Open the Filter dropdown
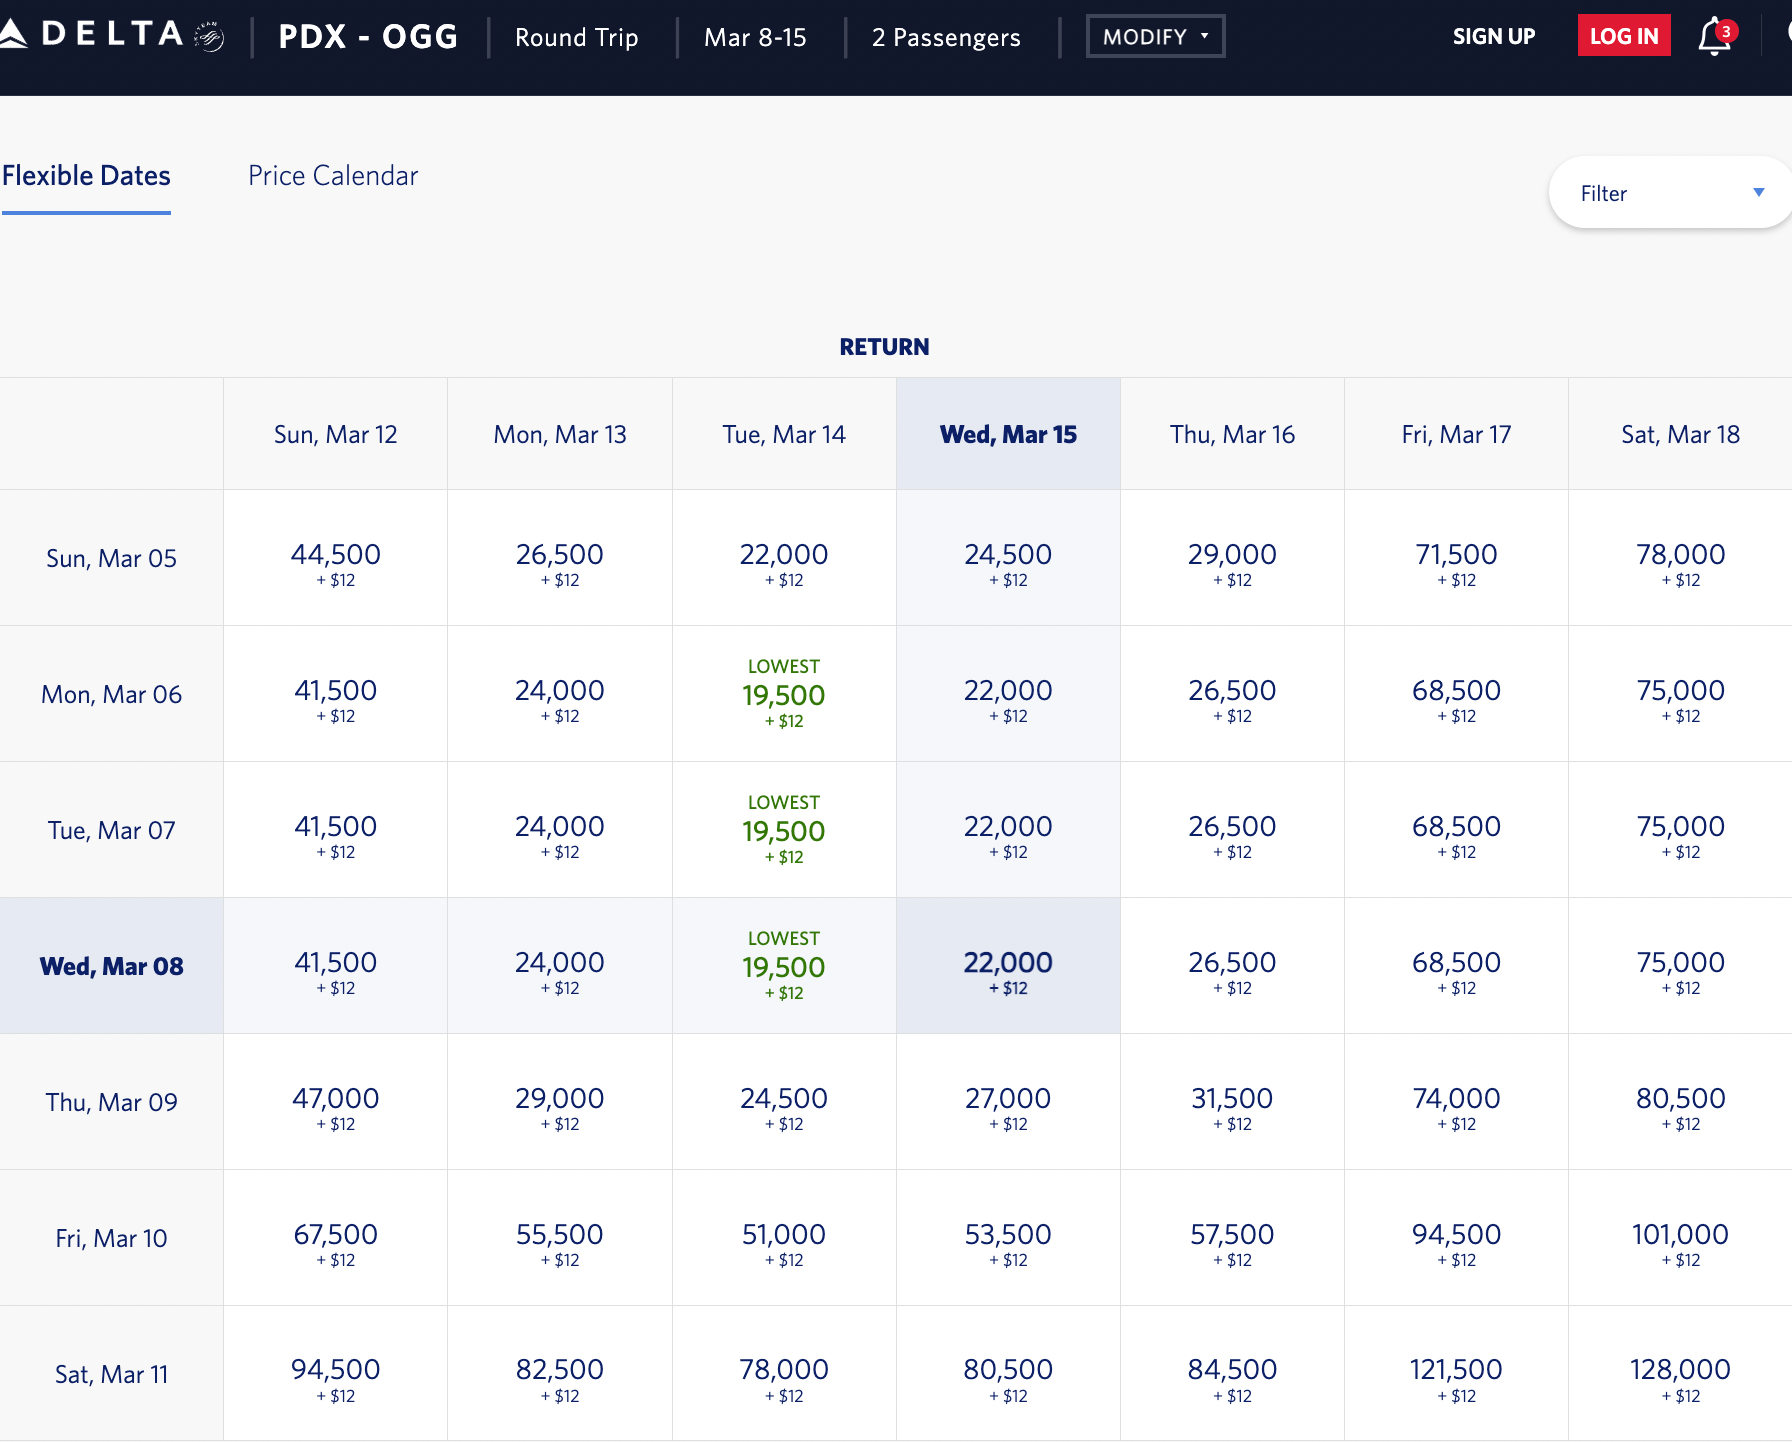 pos(1670,193)
